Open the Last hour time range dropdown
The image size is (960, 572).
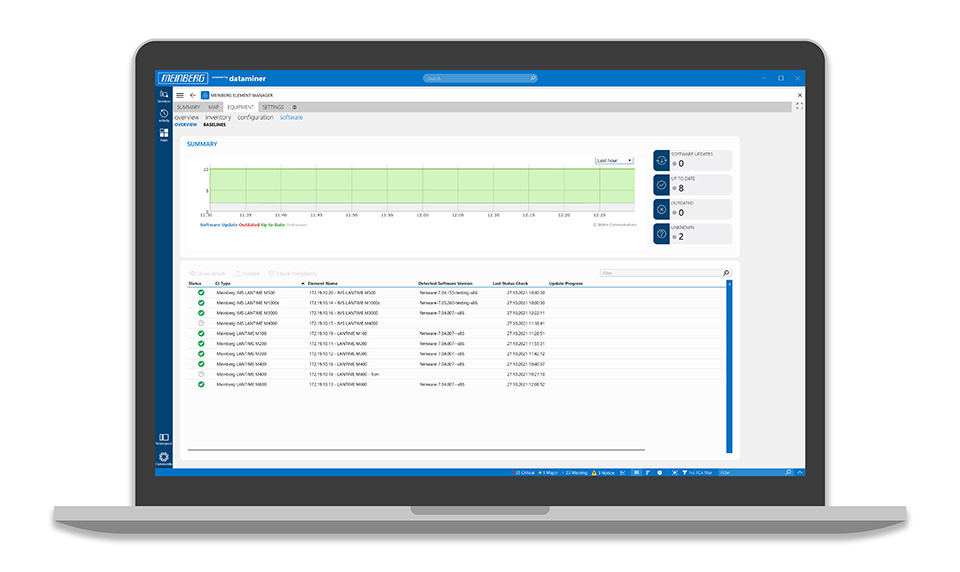614,160
